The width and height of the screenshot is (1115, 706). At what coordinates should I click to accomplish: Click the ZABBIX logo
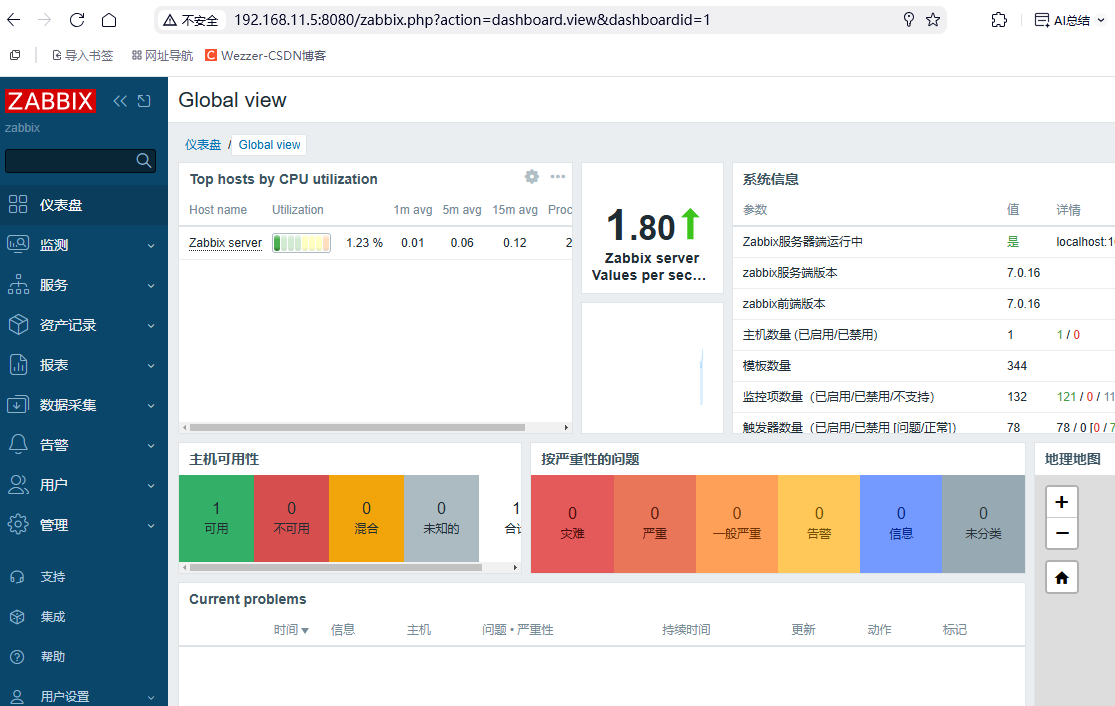[x=50, y=101]
